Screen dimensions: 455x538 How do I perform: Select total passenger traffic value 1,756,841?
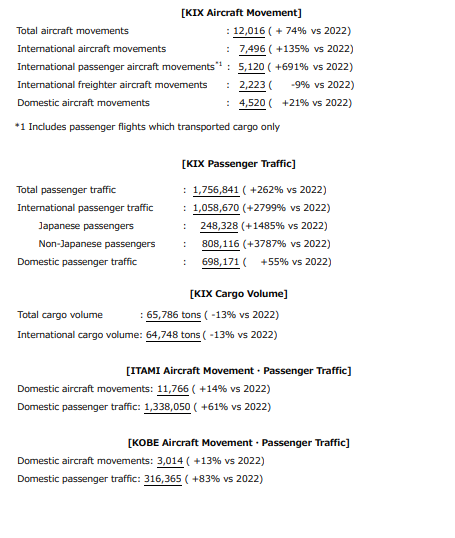(216, 190)
